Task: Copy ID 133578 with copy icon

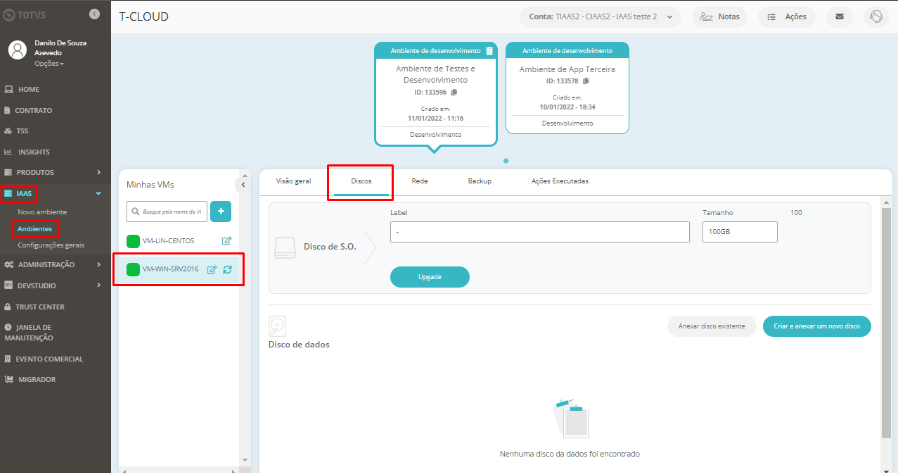Action: 585,81
